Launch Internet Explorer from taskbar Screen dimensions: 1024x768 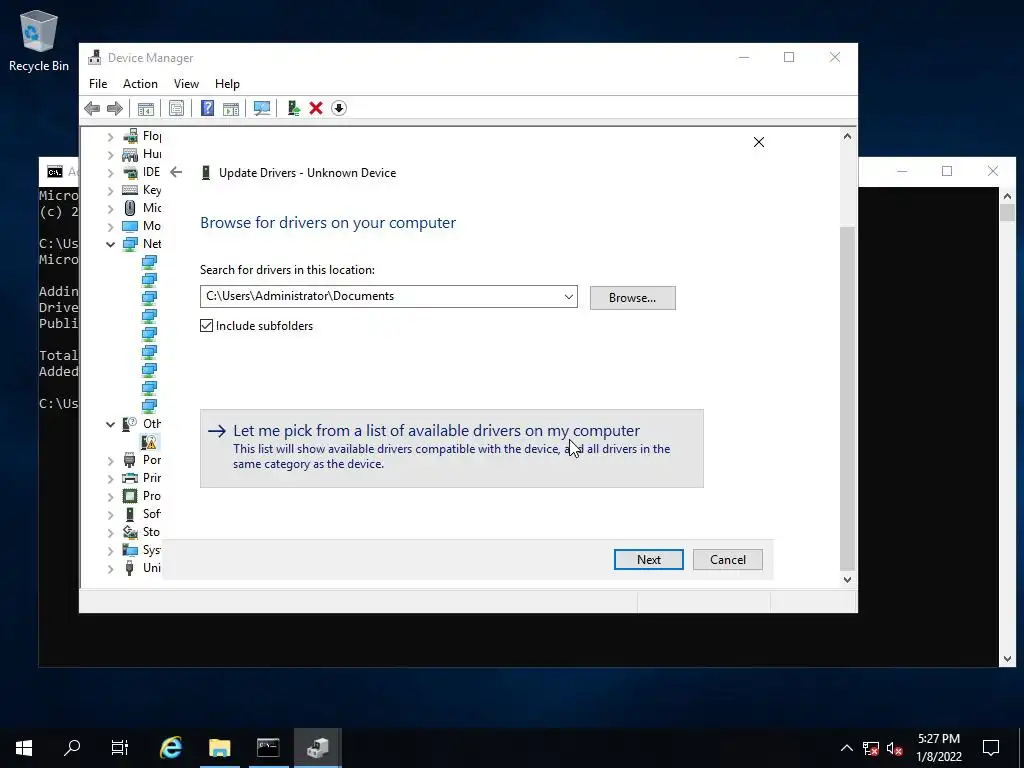(x=171, y=748)
